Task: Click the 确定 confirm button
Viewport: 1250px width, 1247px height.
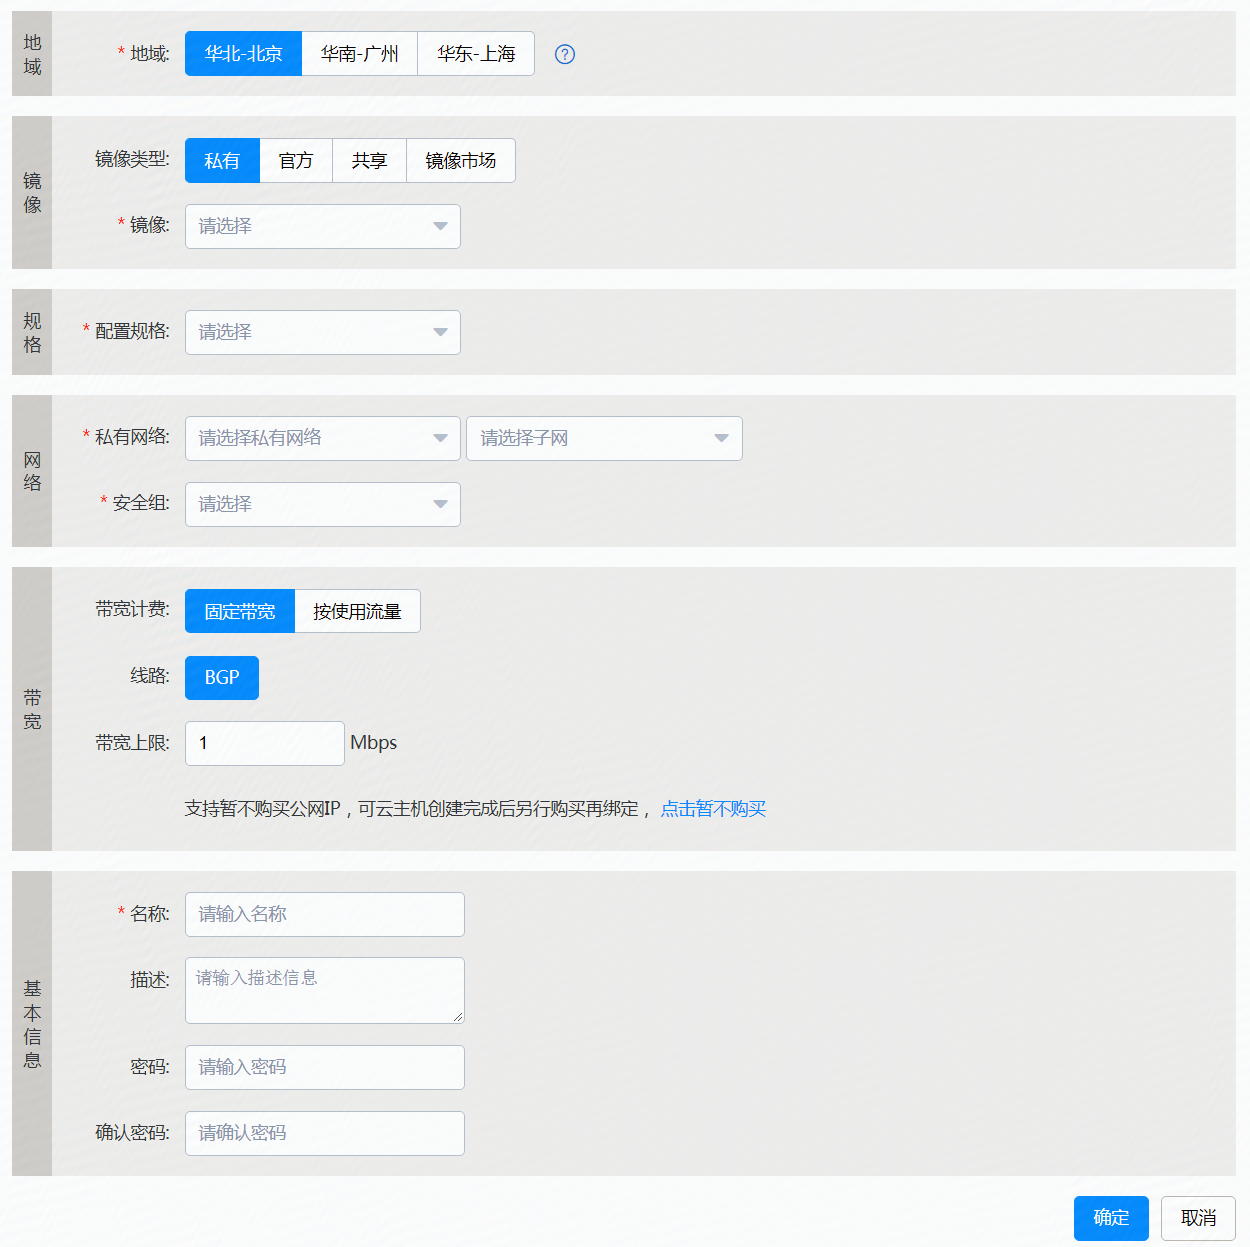Action: 1111,1219
